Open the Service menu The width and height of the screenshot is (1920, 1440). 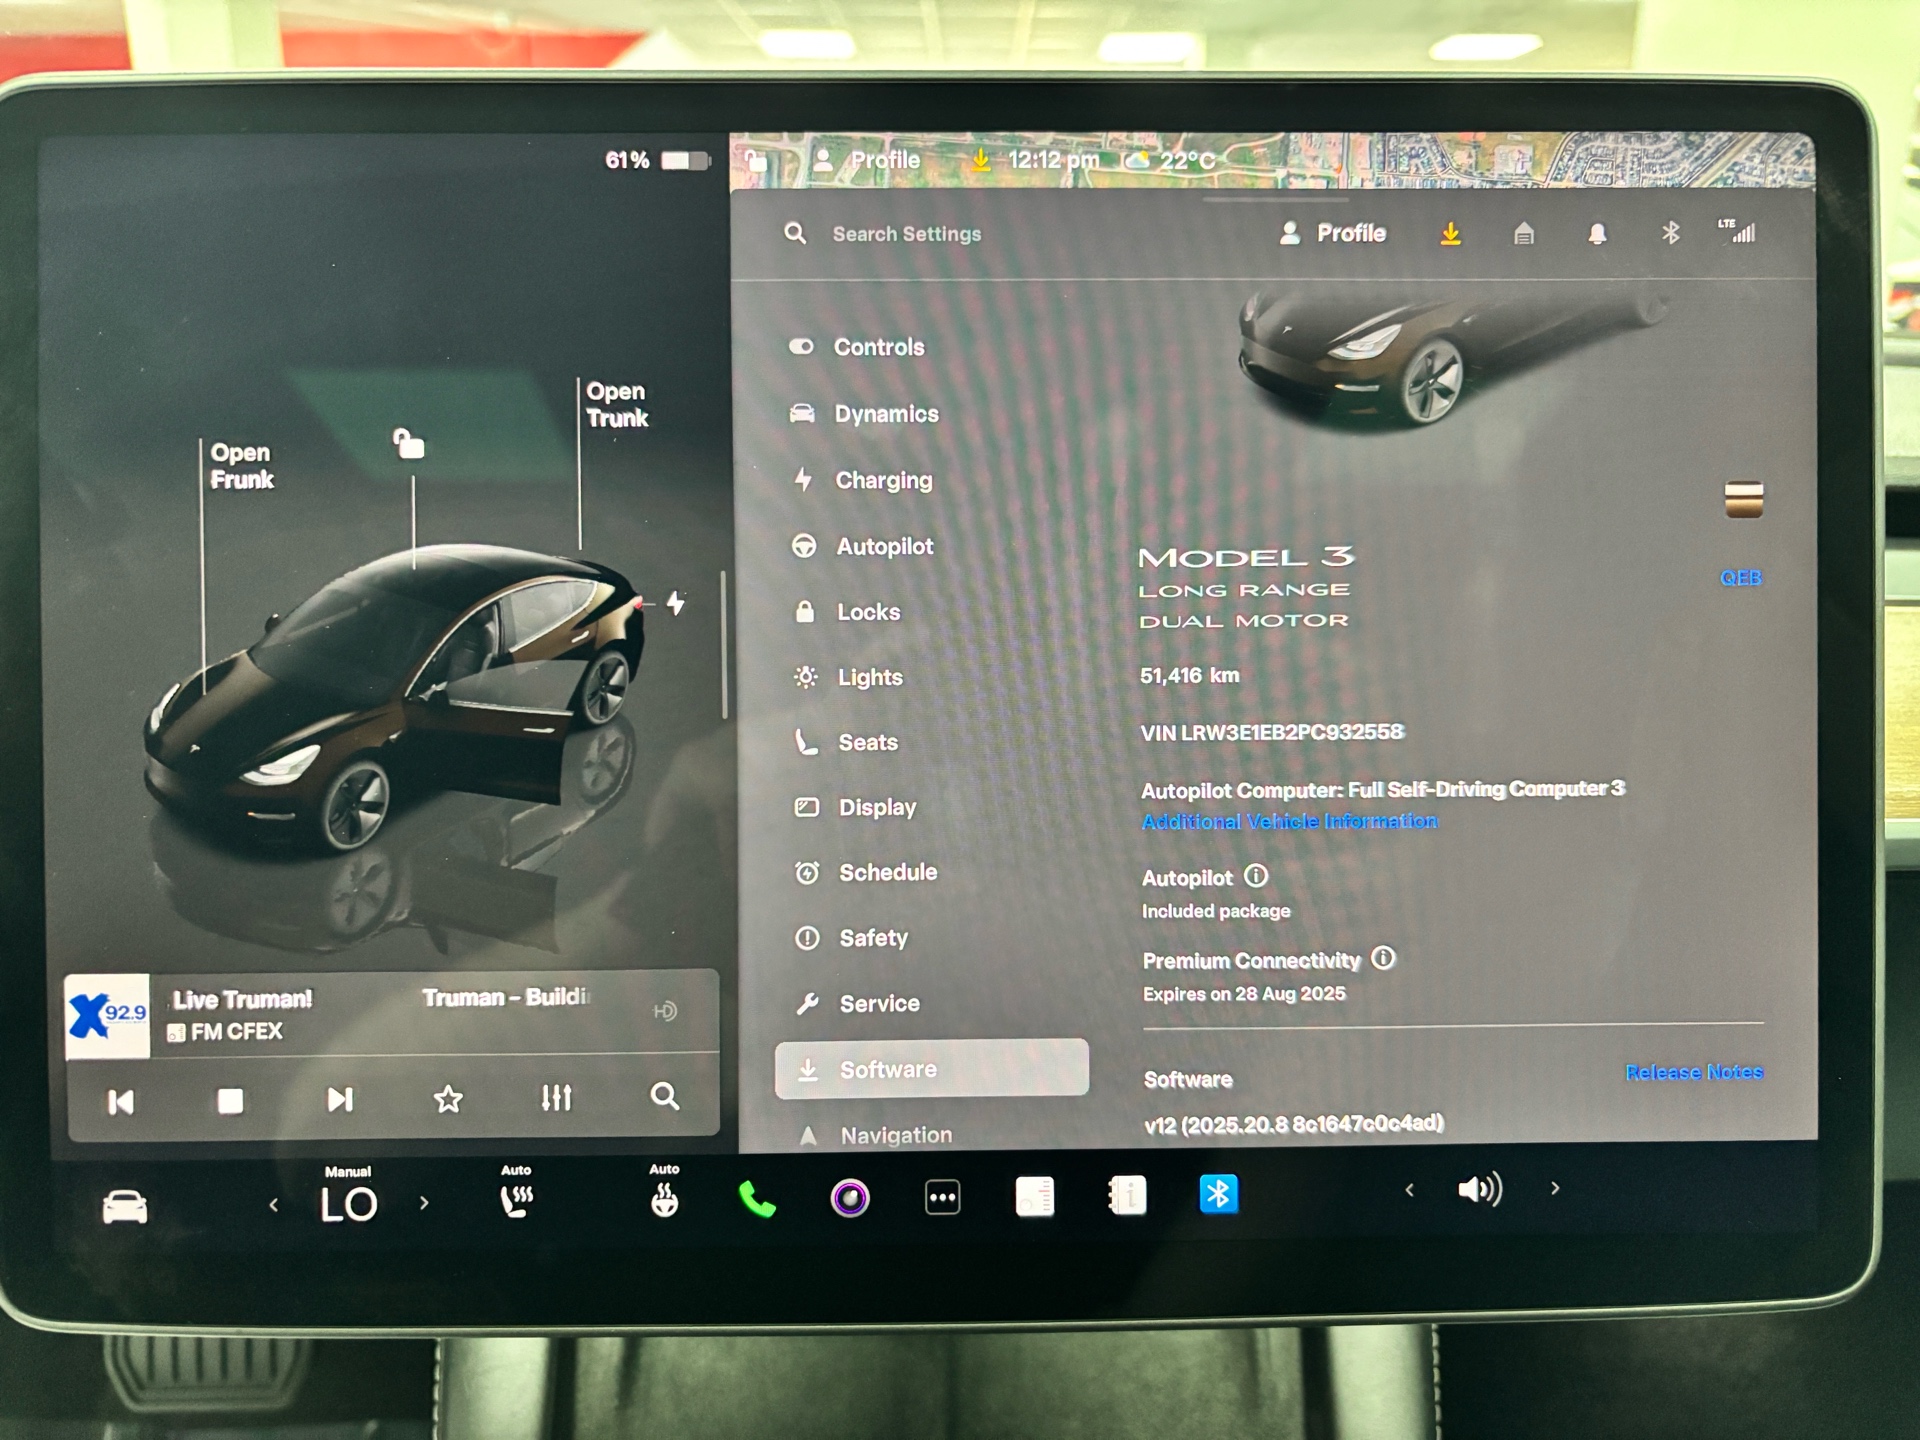pos(858,1003)
